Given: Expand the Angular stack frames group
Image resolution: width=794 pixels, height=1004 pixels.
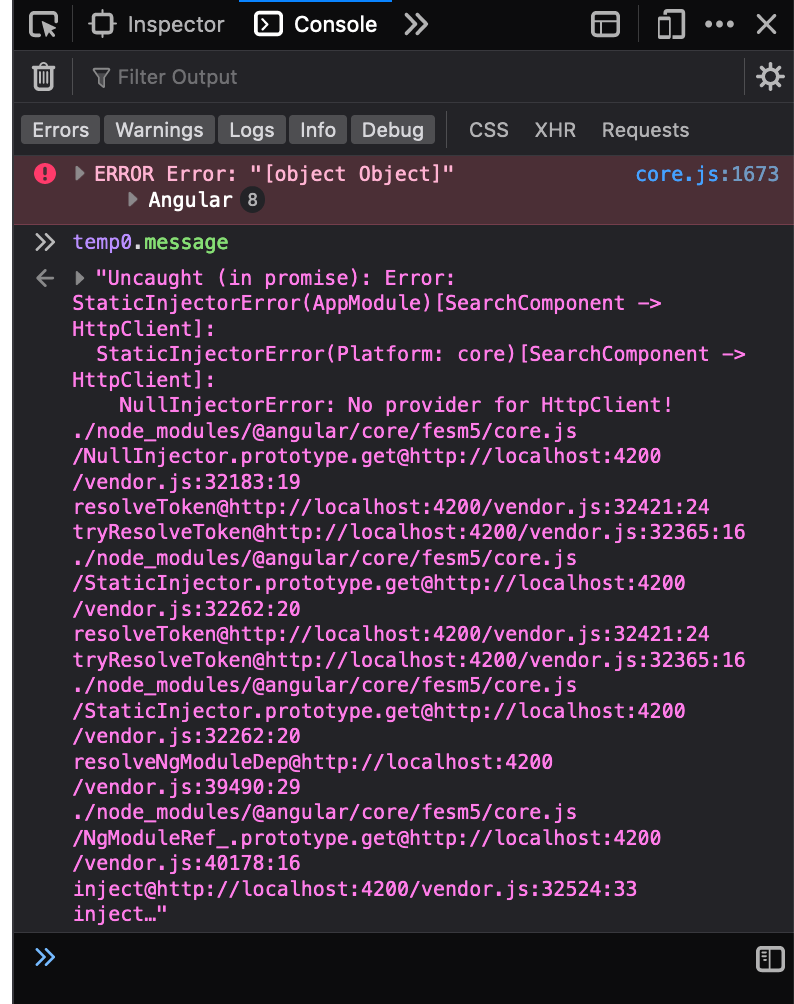Looking at the screenshot, I should tap(133, 200).
